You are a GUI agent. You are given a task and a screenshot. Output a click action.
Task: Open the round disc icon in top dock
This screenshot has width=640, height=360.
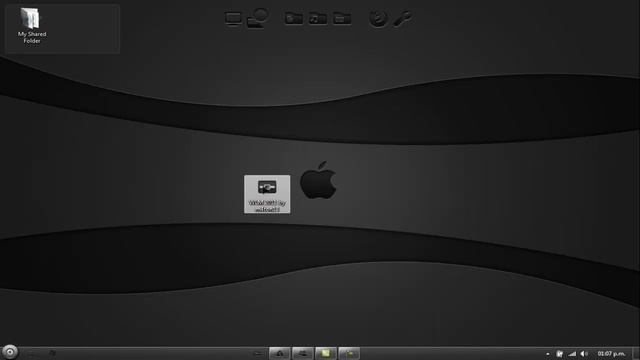tap(378, 19)
